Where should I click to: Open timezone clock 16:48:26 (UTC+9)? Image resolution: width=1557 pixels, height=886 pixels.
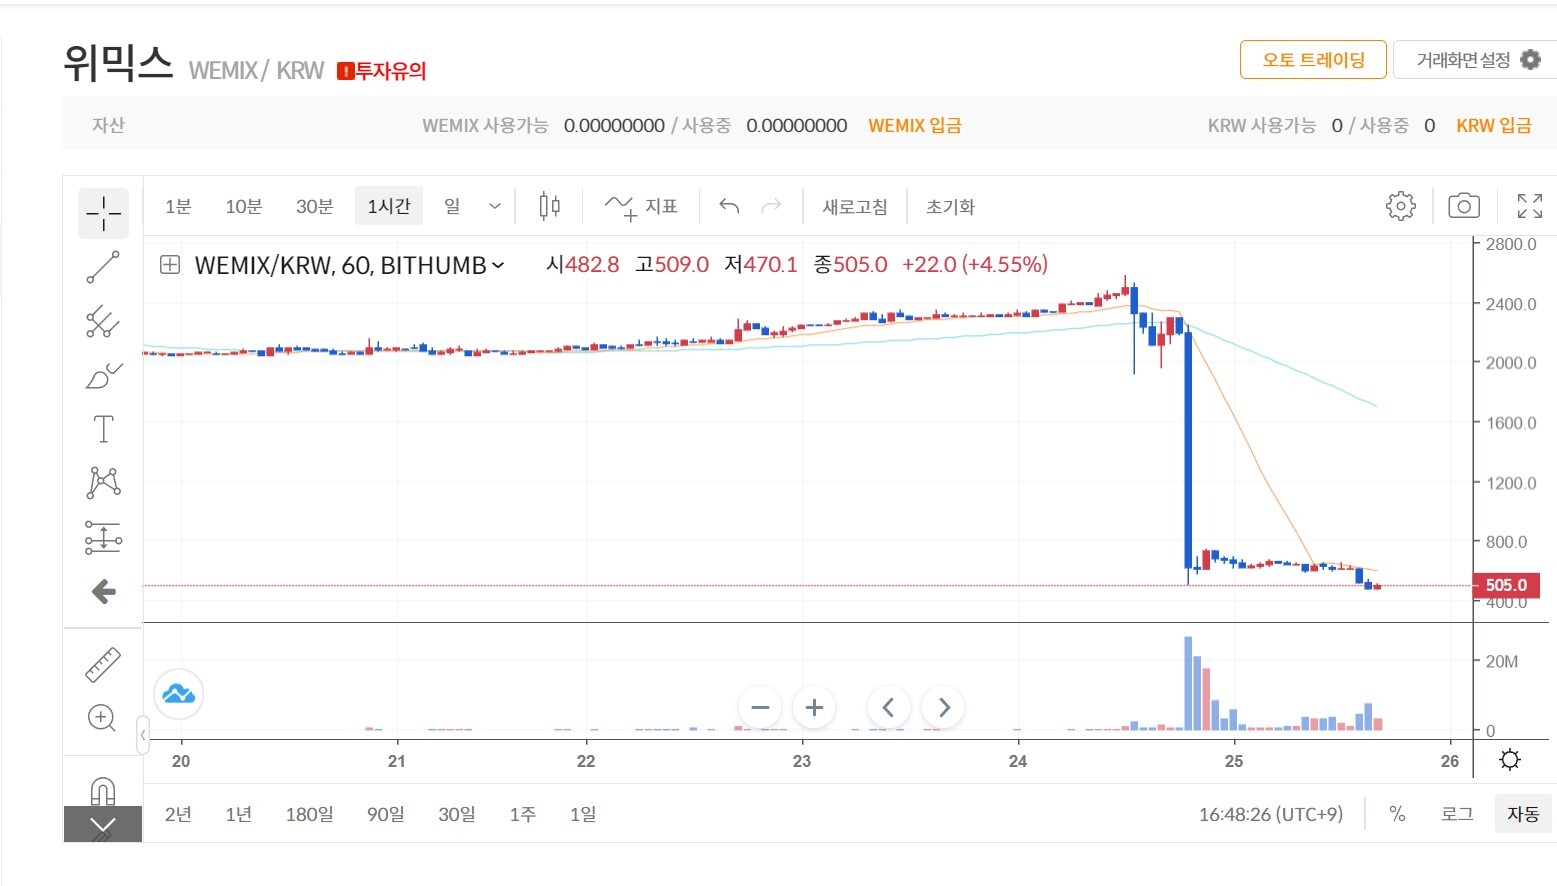1270,814
